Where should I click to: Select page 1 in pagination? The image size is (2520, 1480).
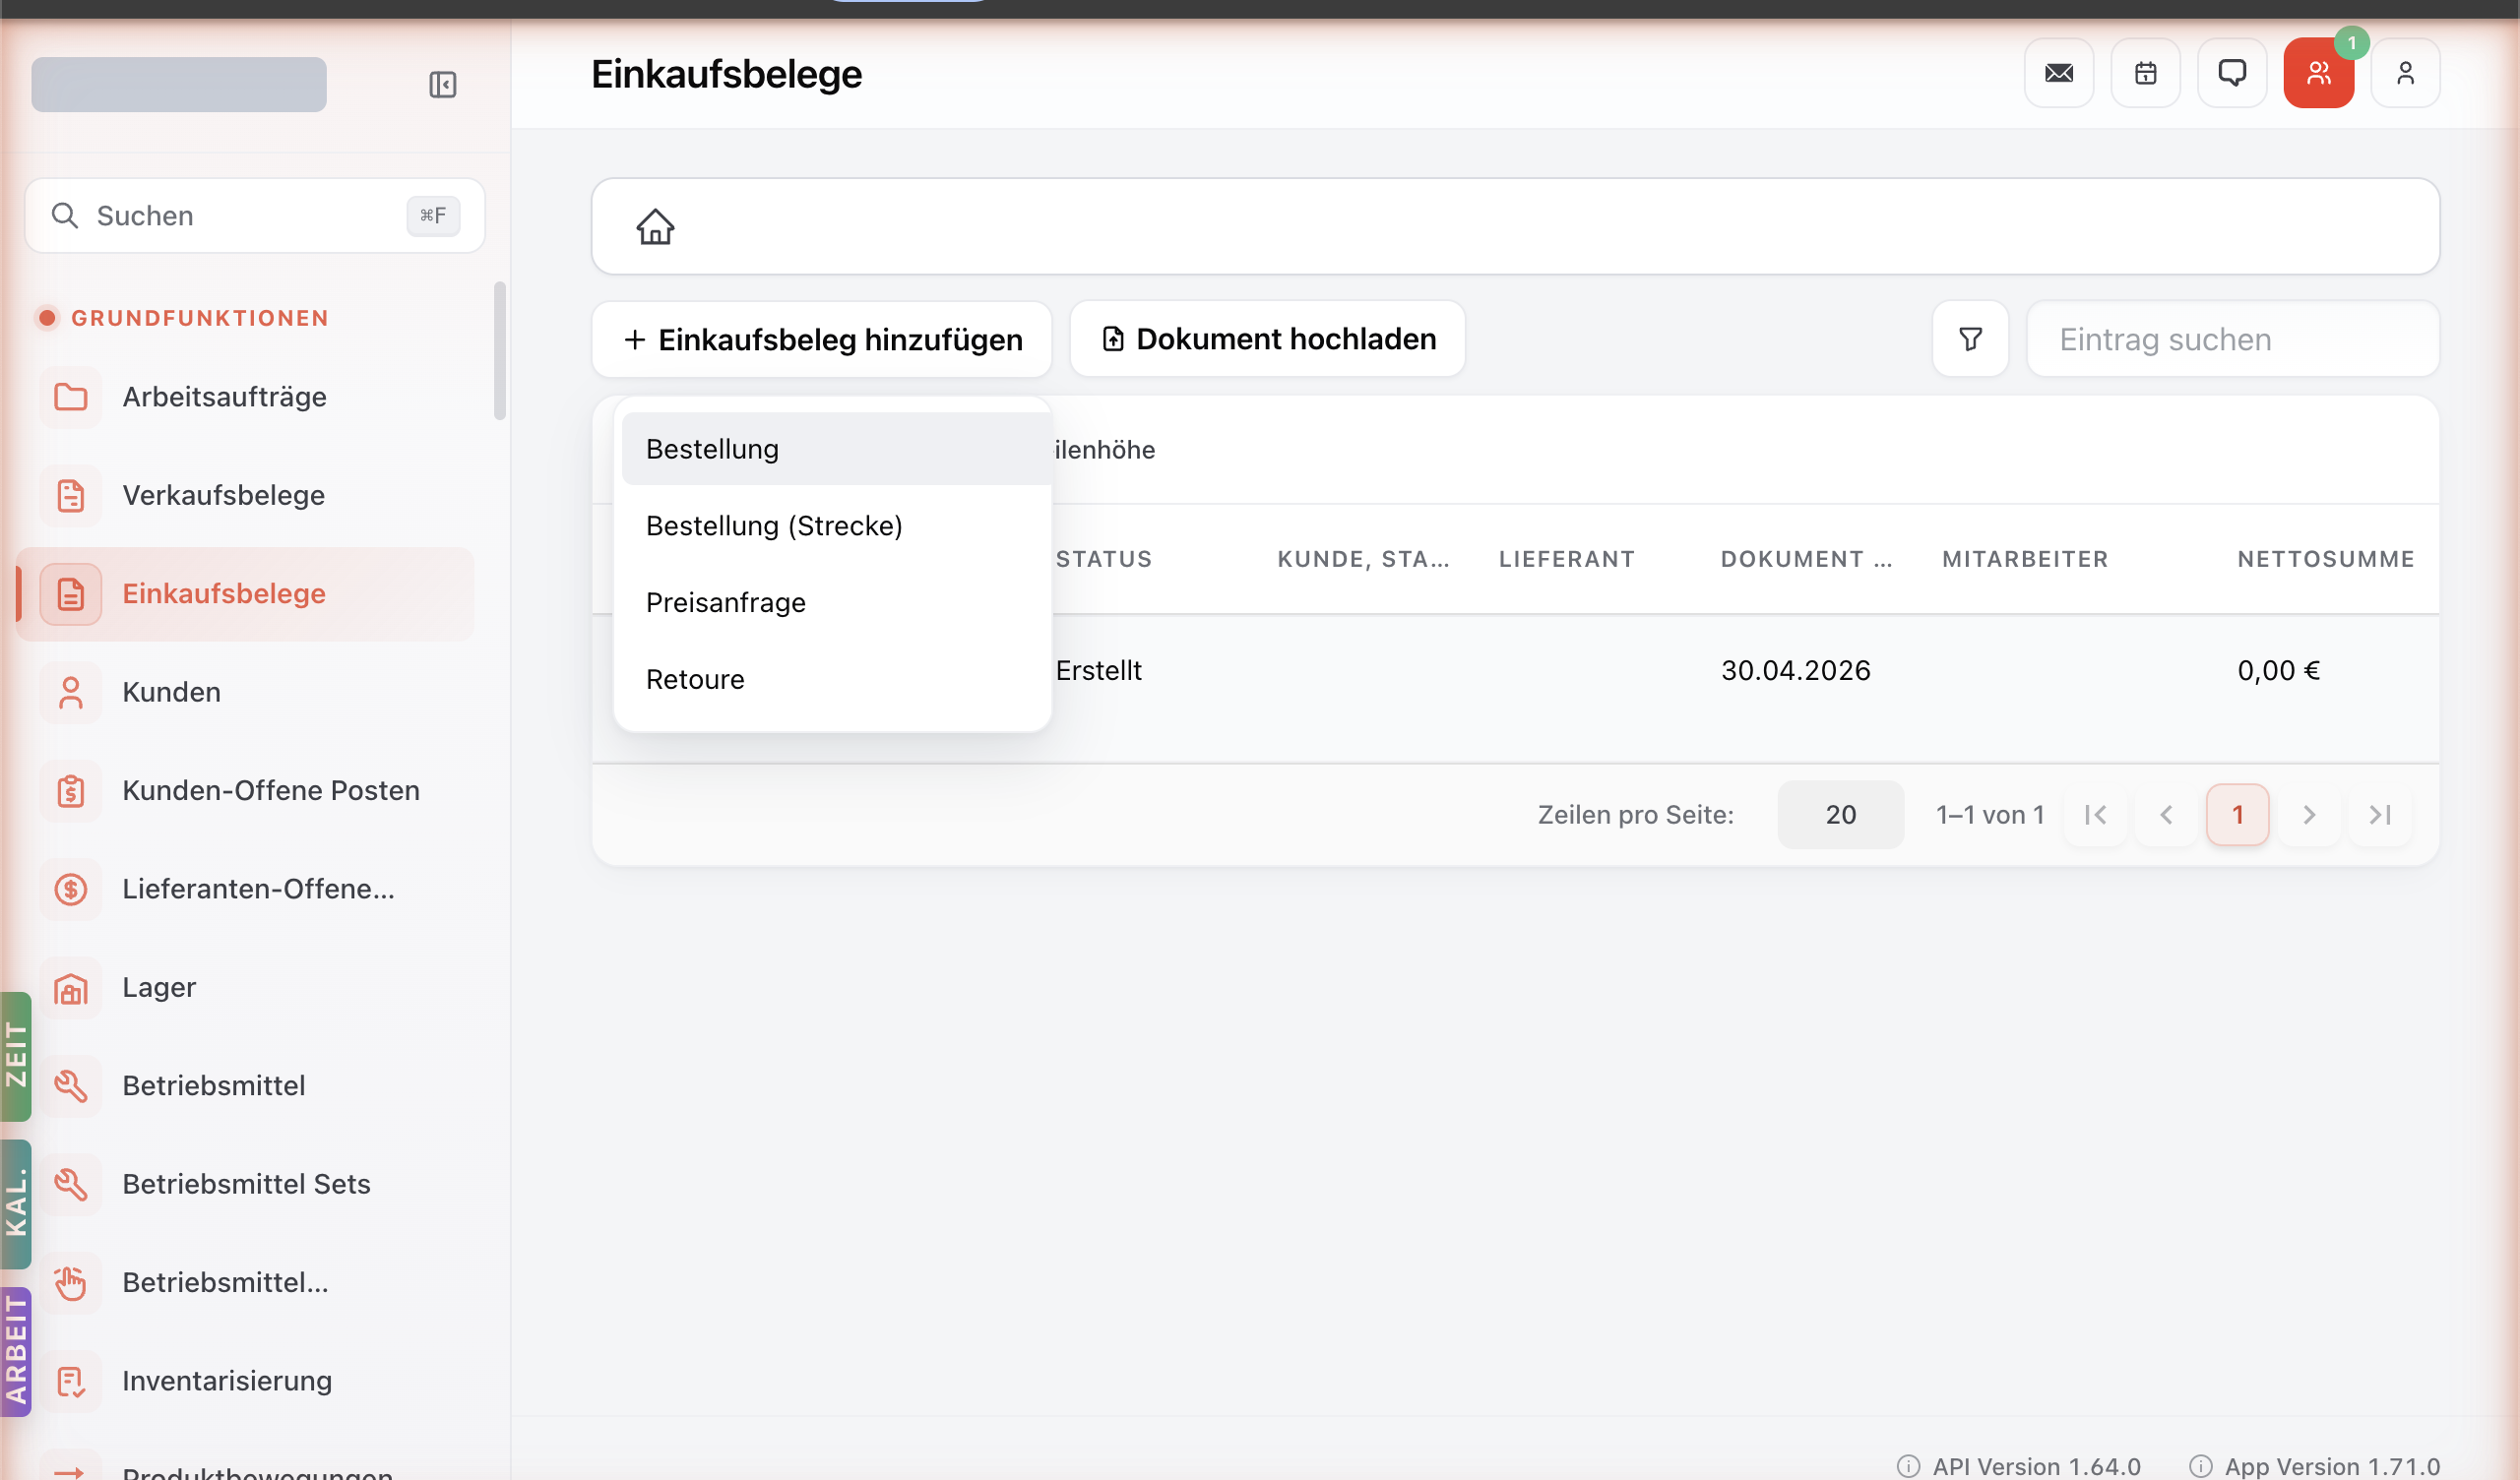coord(2237,815)
